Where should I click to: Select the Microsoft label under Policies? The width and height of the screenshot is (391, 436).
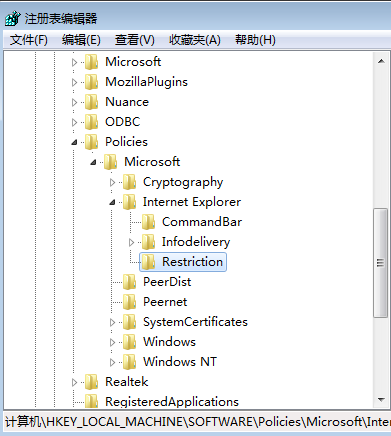pyautogui.click(x=152, y=162)
